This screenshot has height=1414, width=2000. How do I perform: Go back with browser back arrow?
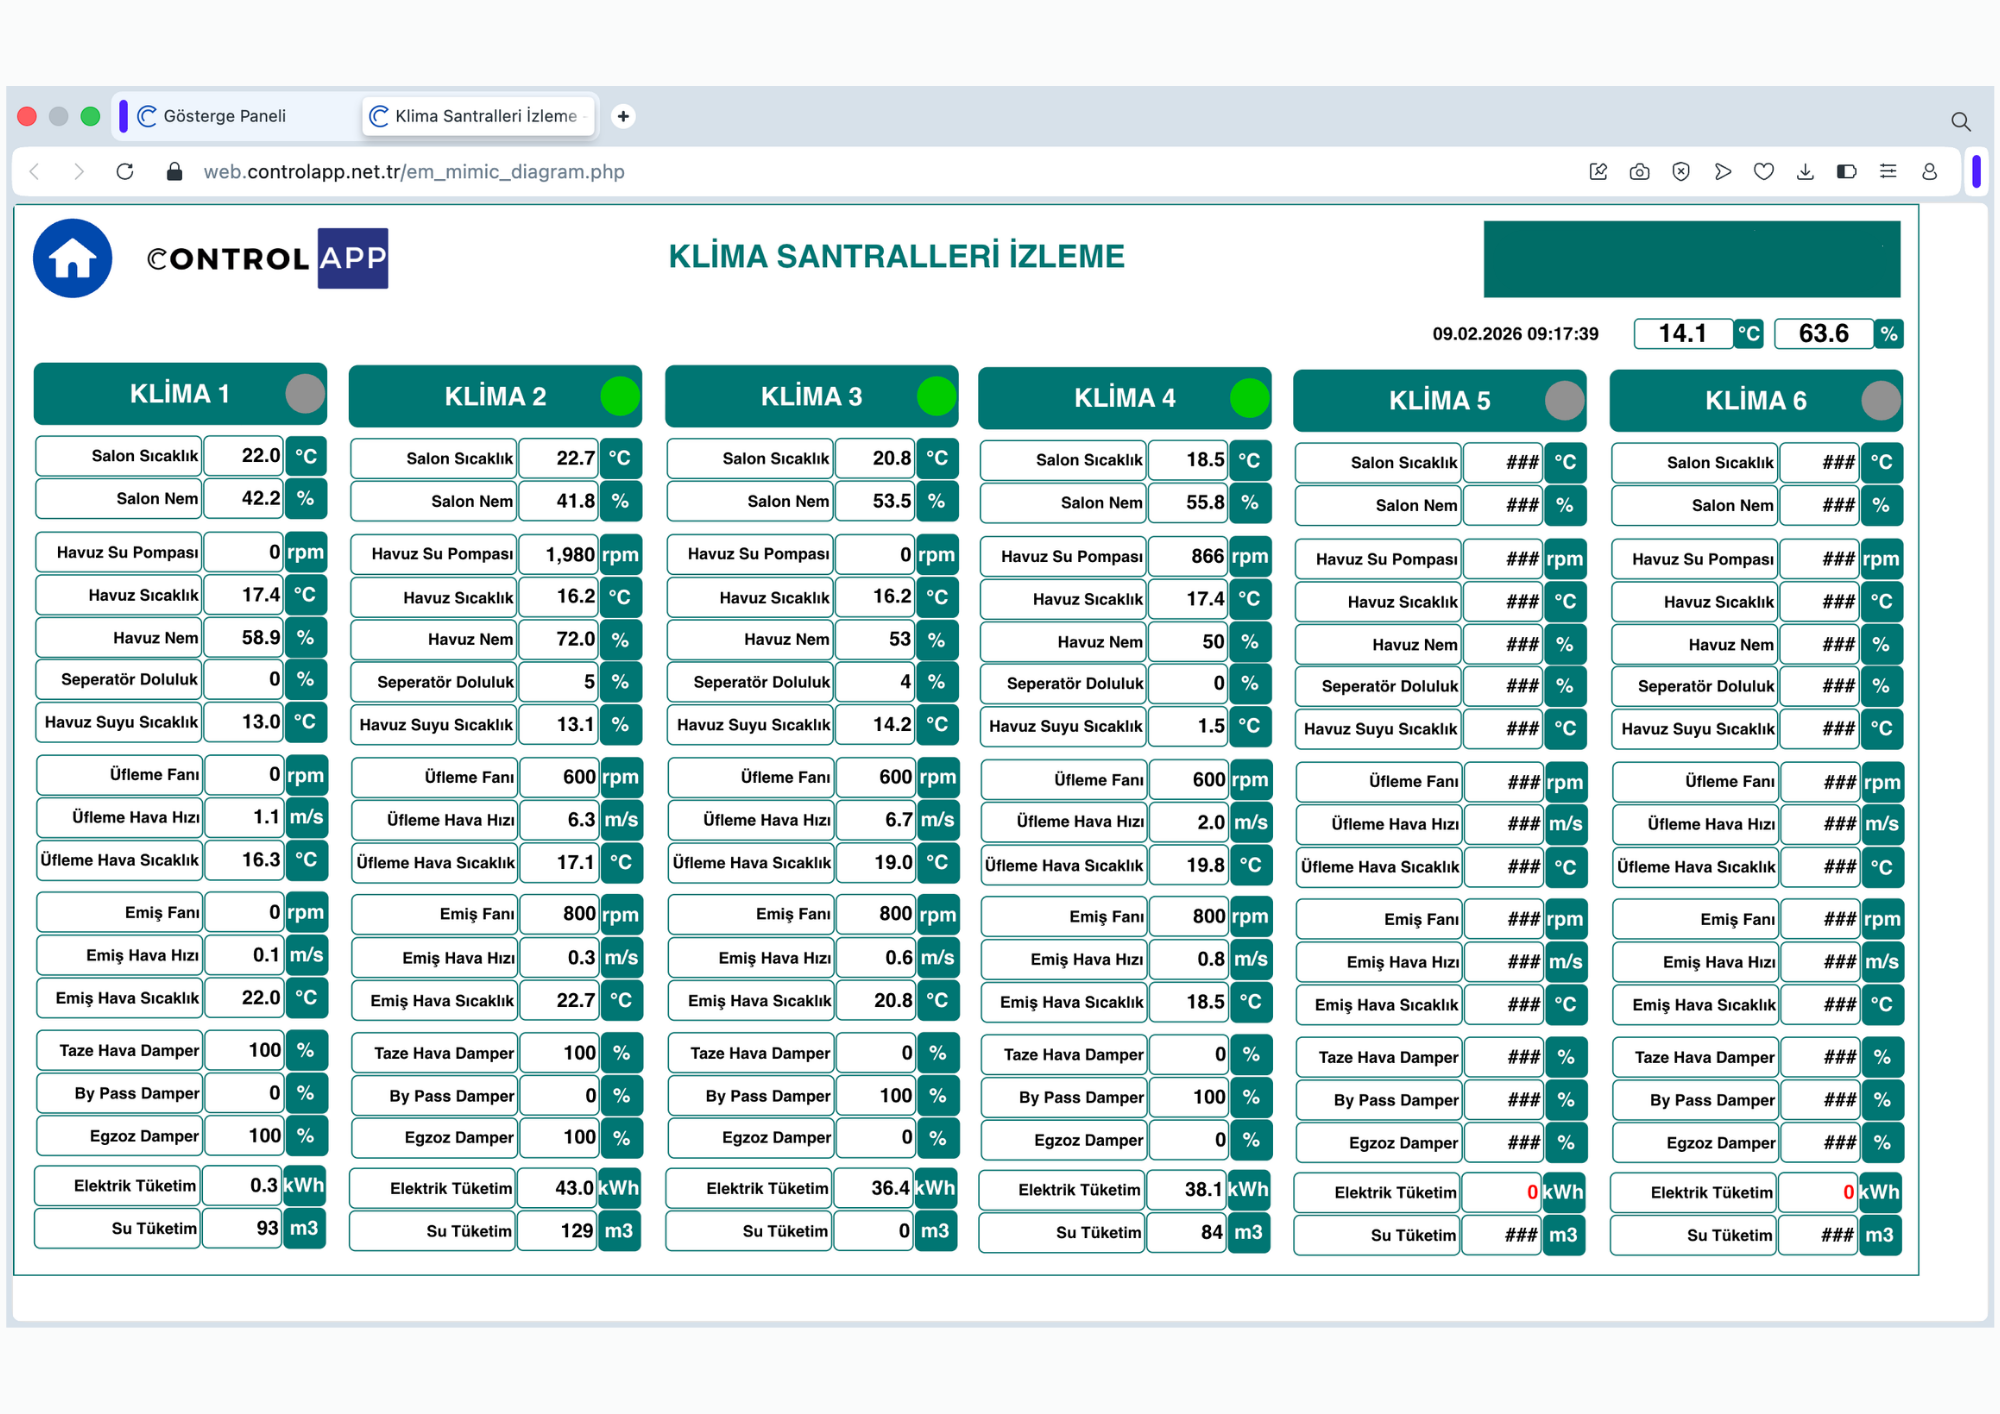click(35, 172)
